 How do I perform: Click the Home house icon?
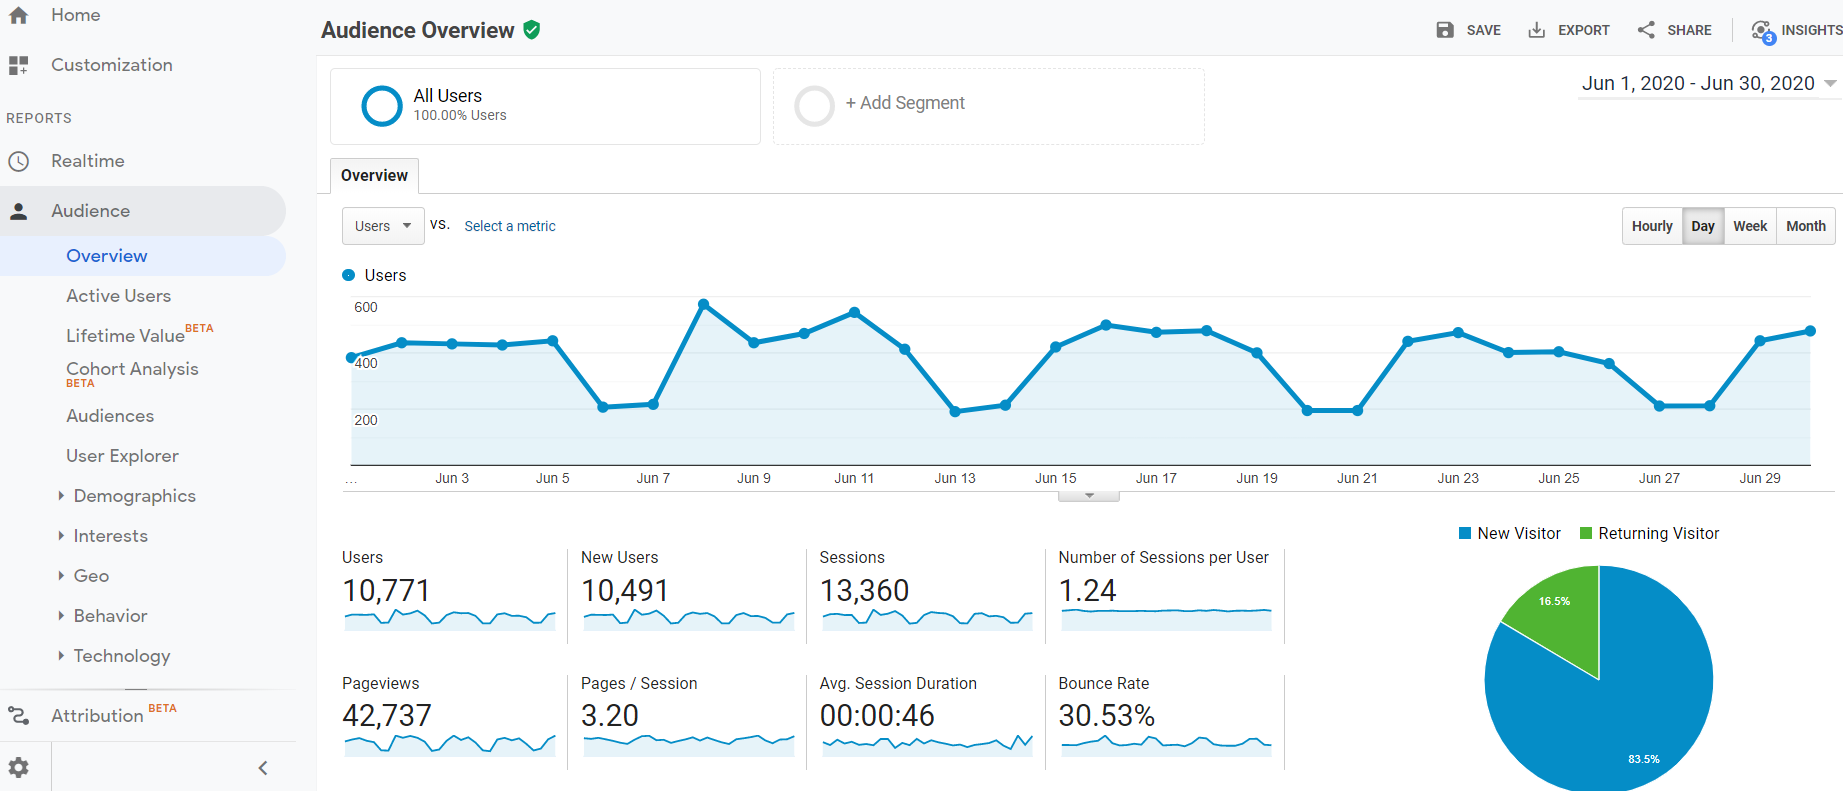[18, 15]
